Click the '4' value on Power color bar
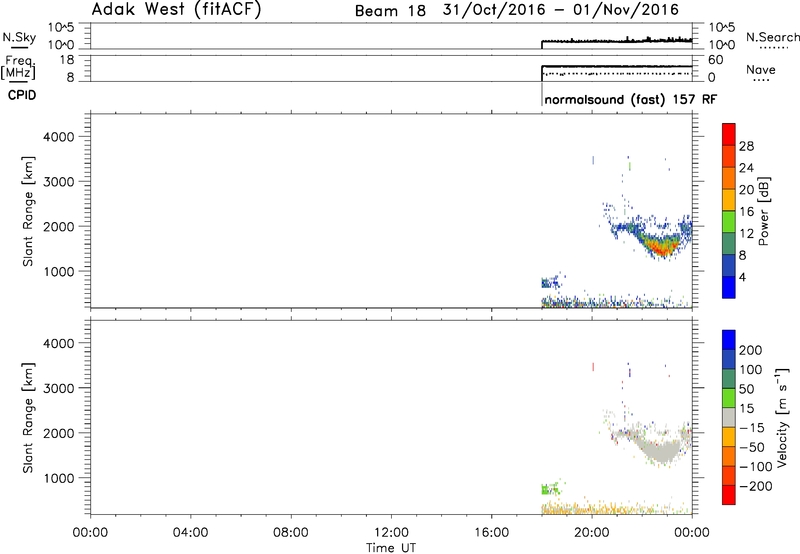 click(x=742, y=277)
